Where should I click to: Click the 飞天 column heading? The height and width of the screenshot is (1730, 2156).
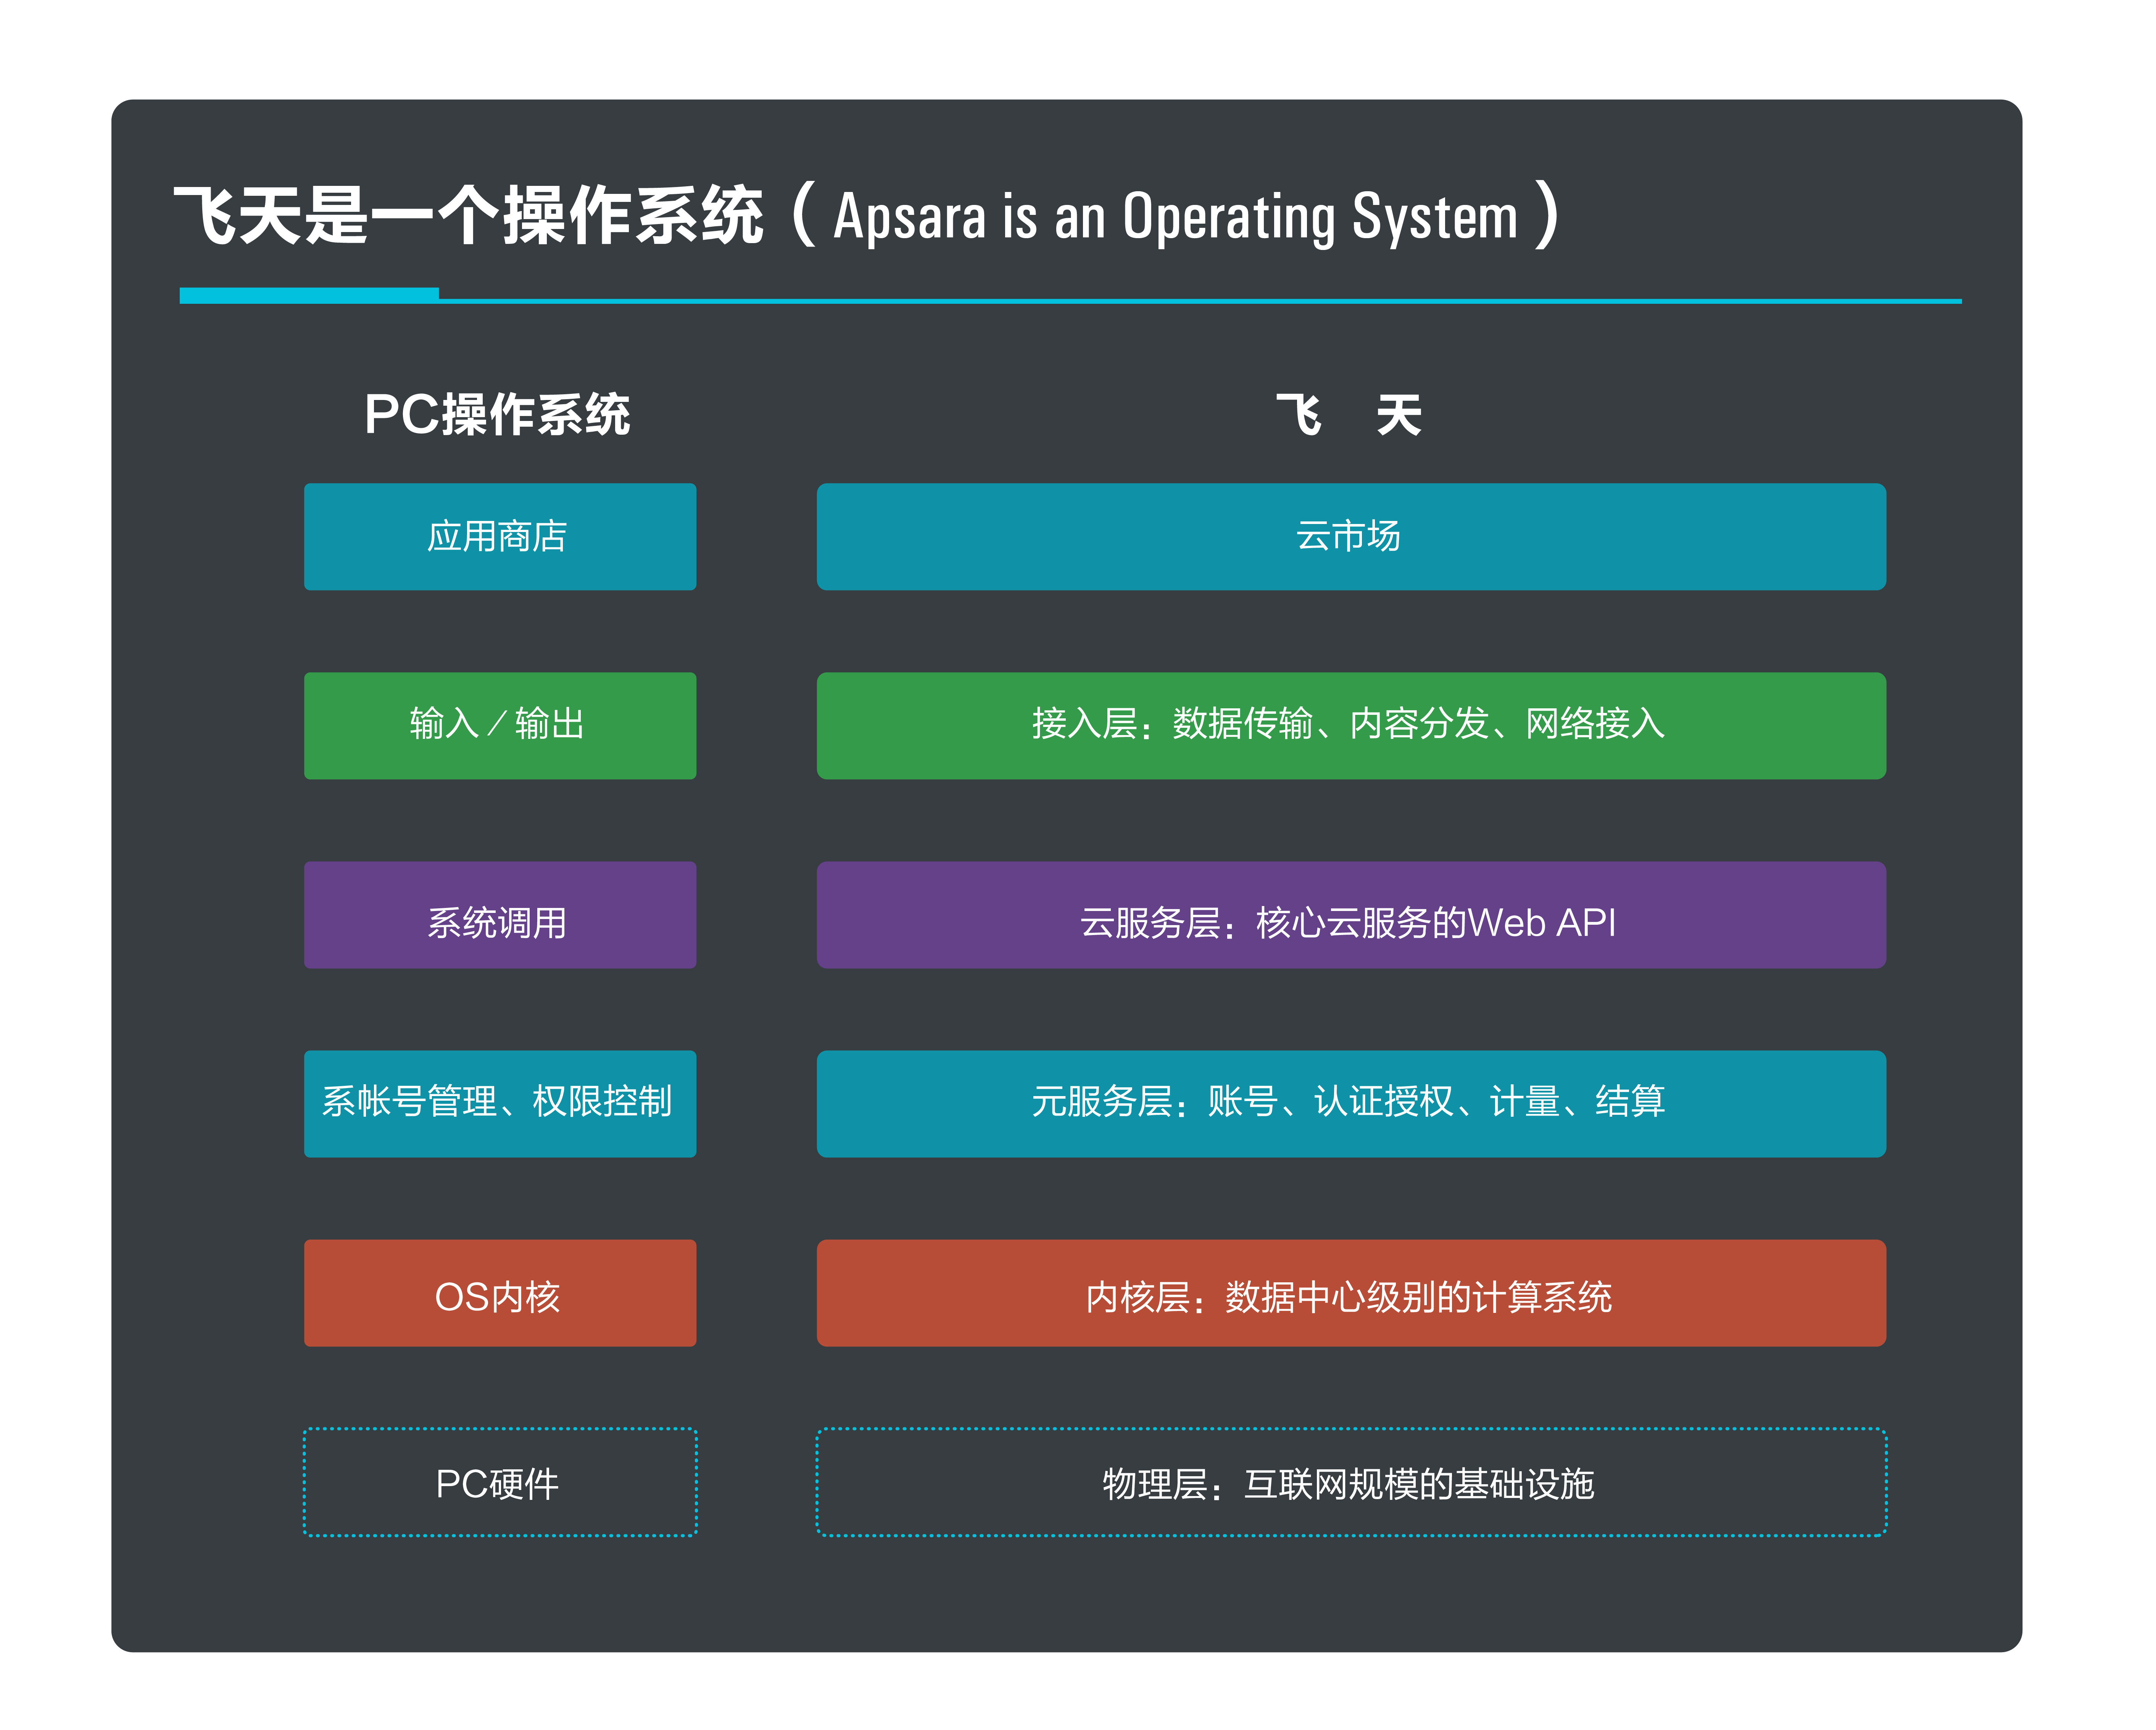tap(1348, 415)
